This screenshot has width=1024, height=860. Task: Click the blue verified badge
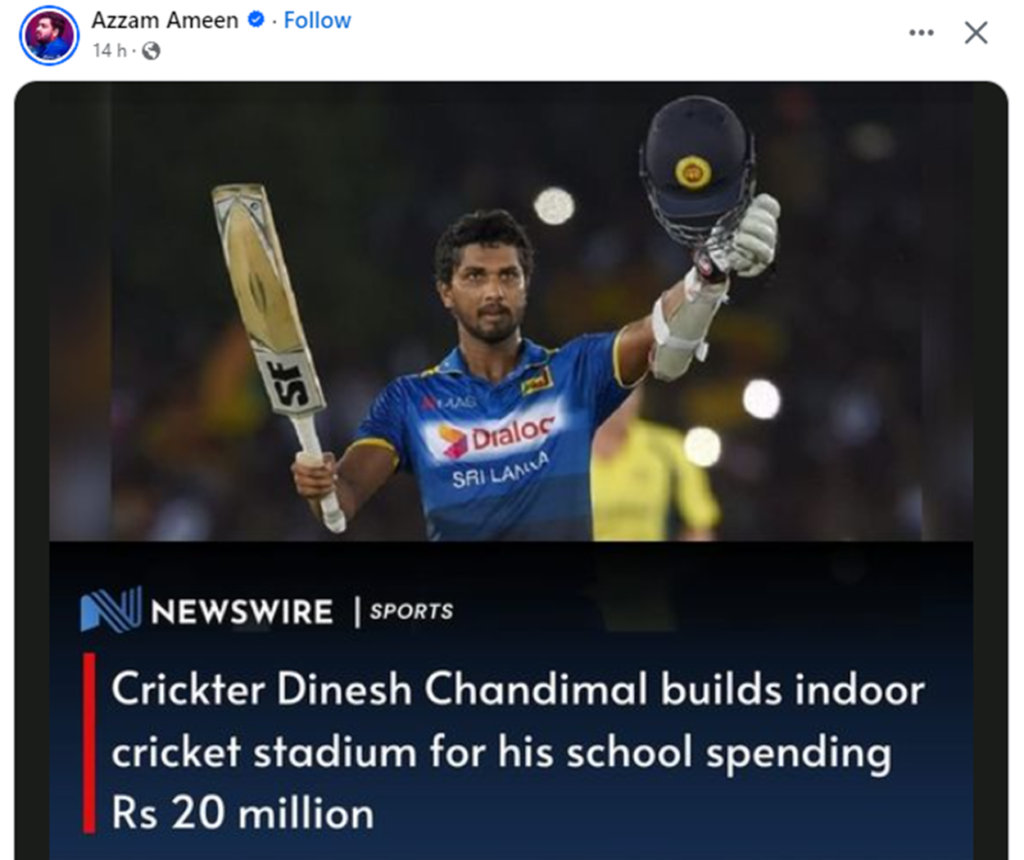256,20
